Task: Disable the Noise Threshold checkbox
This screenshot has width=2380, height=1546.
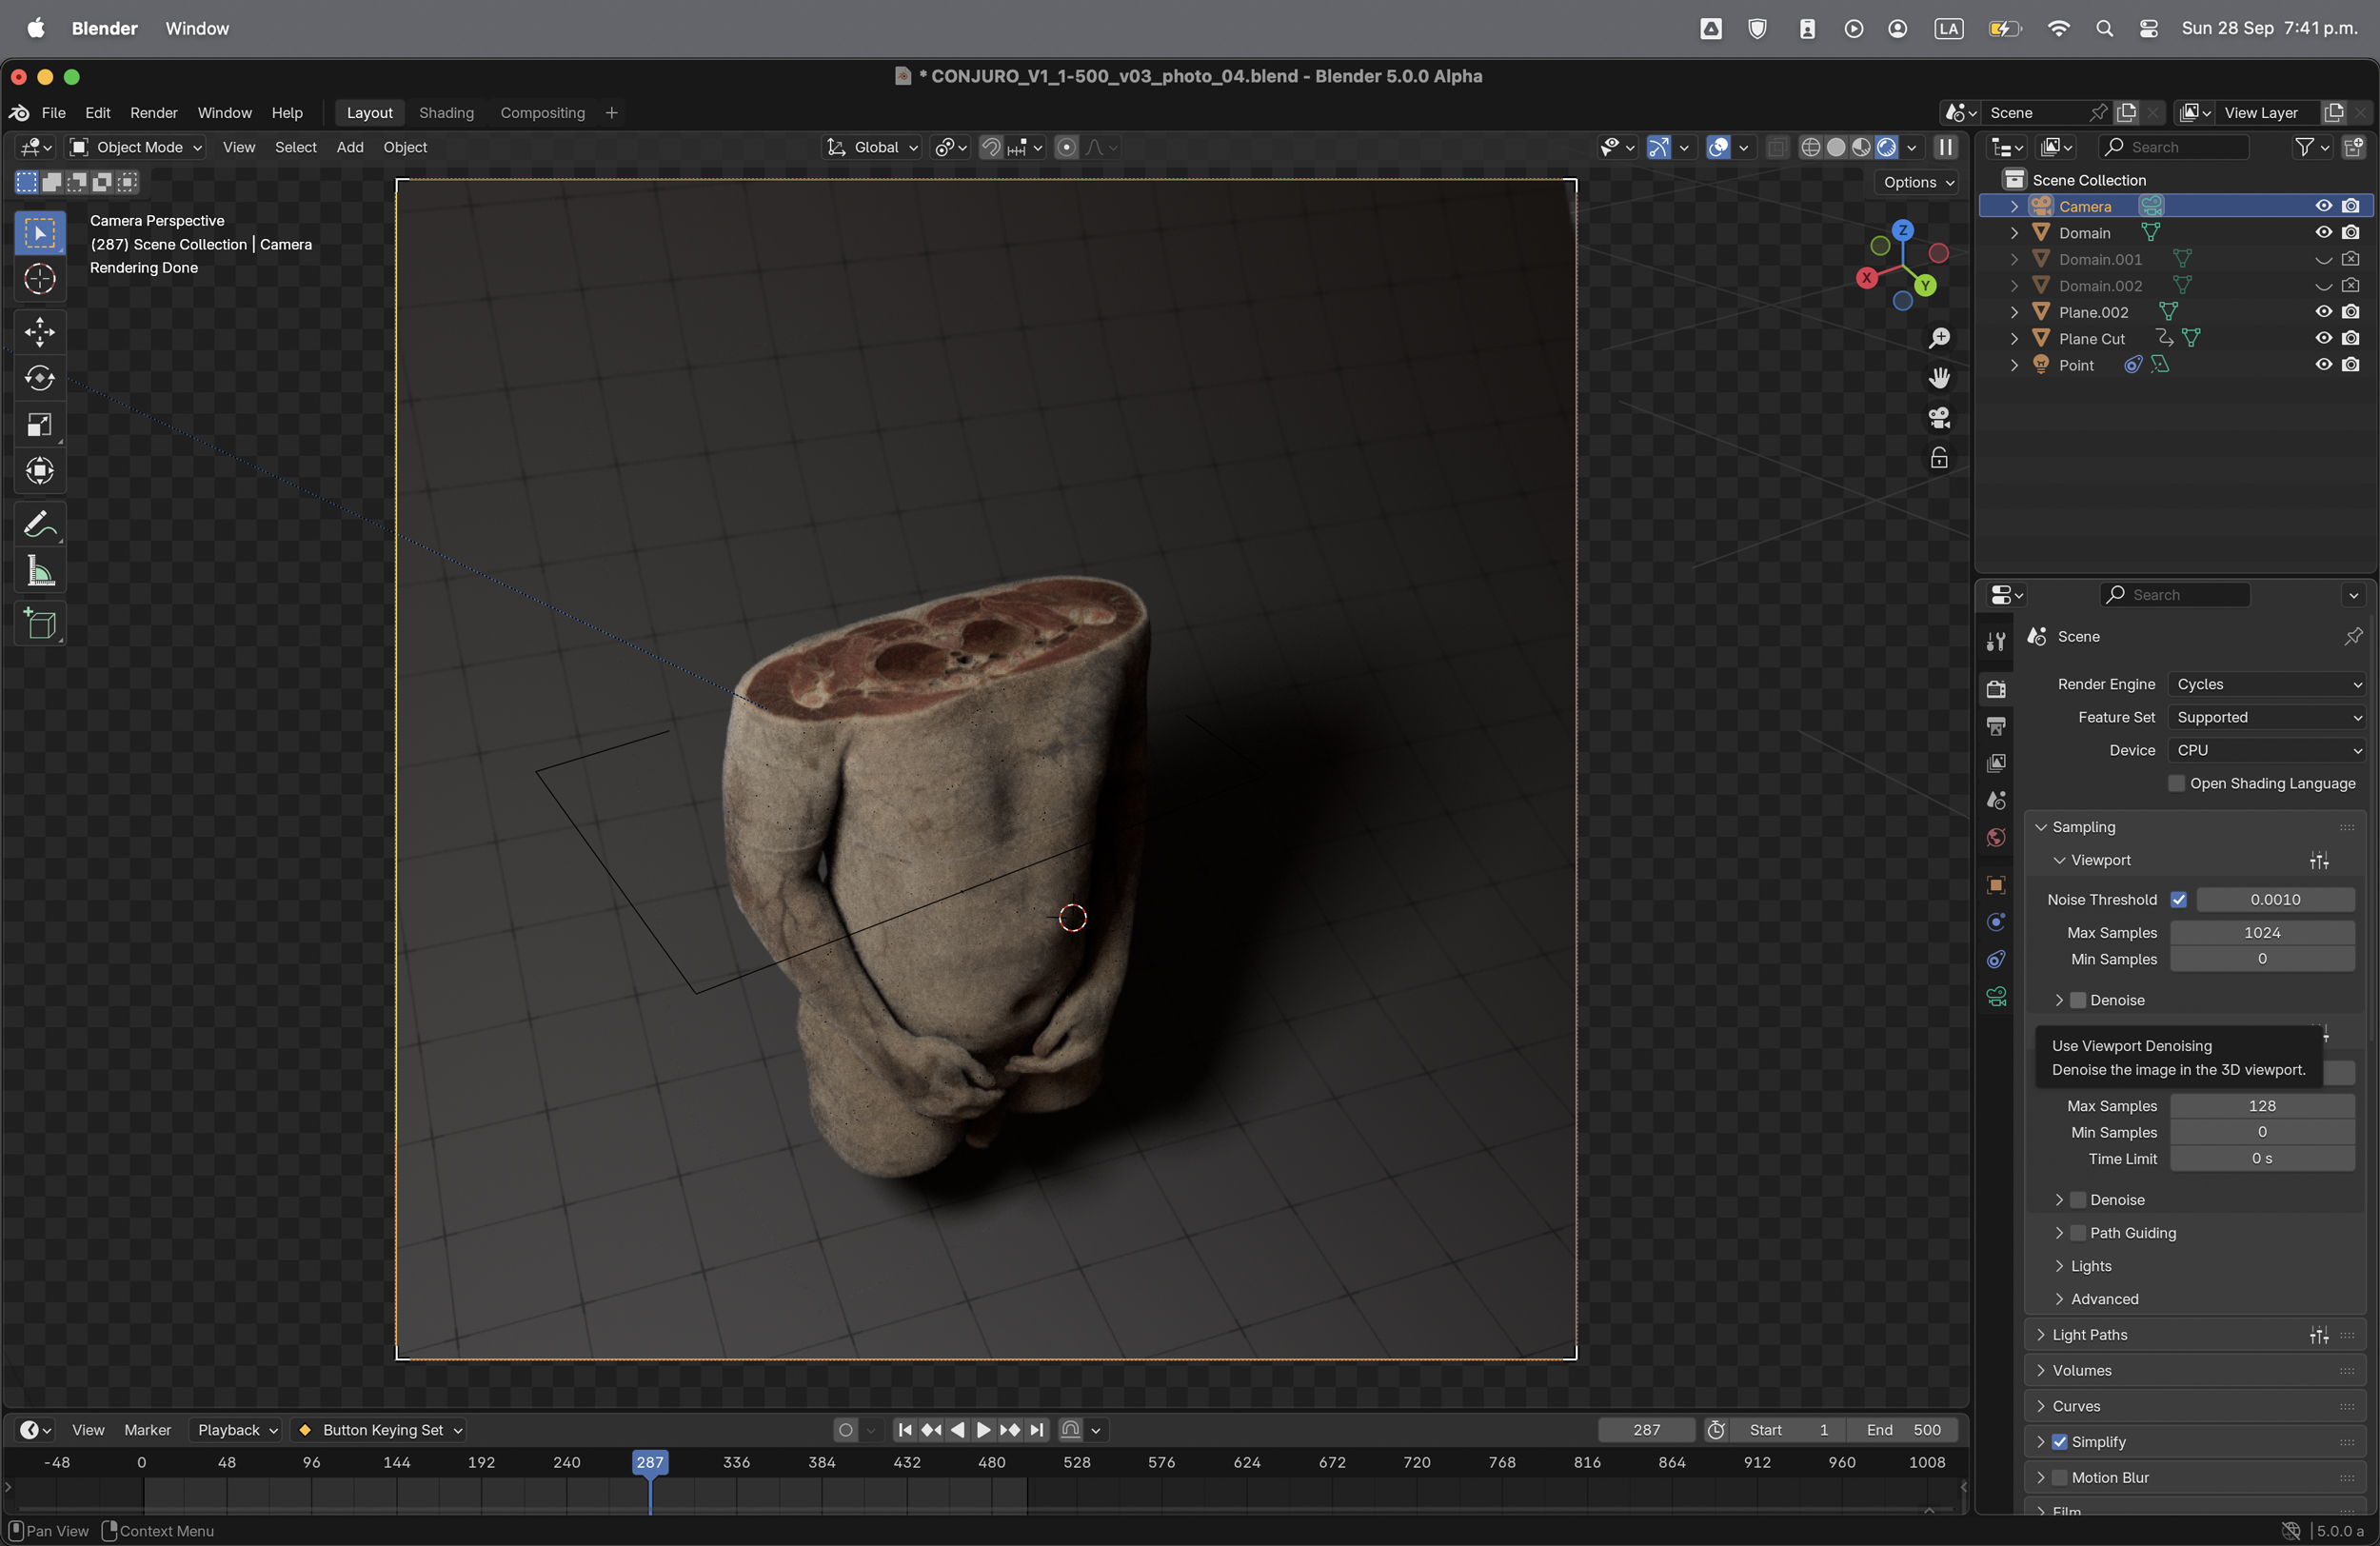Action: tap(2178, 900)
